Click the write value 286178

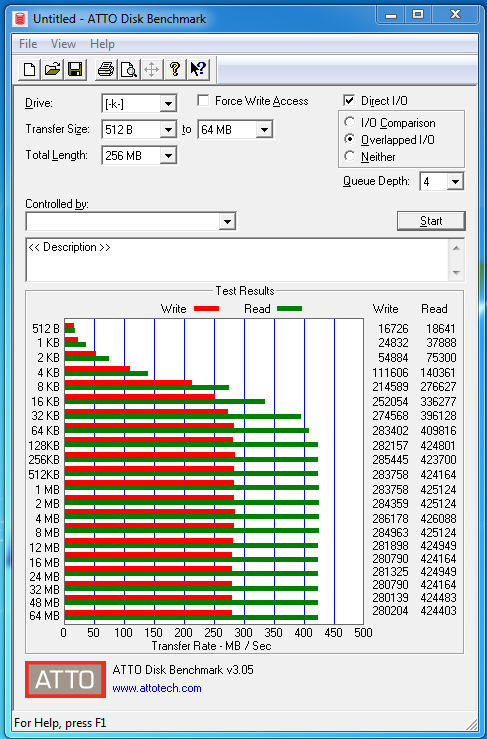(391, 519)
